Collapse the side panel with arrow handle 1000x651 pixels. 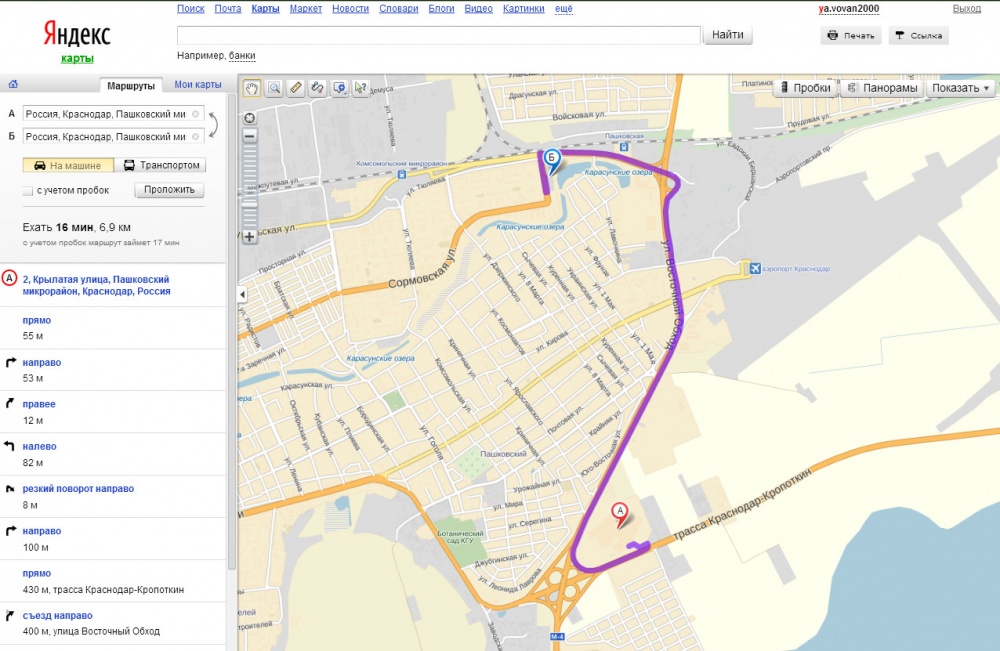tap(242, 295)
